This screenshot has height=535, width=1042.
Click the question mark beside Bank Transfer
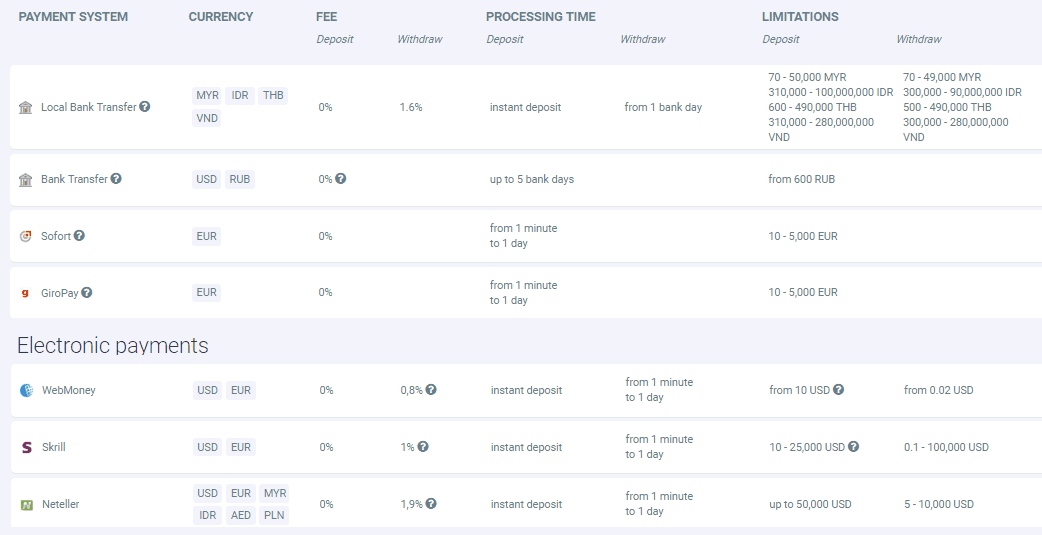tap(116, 179)
